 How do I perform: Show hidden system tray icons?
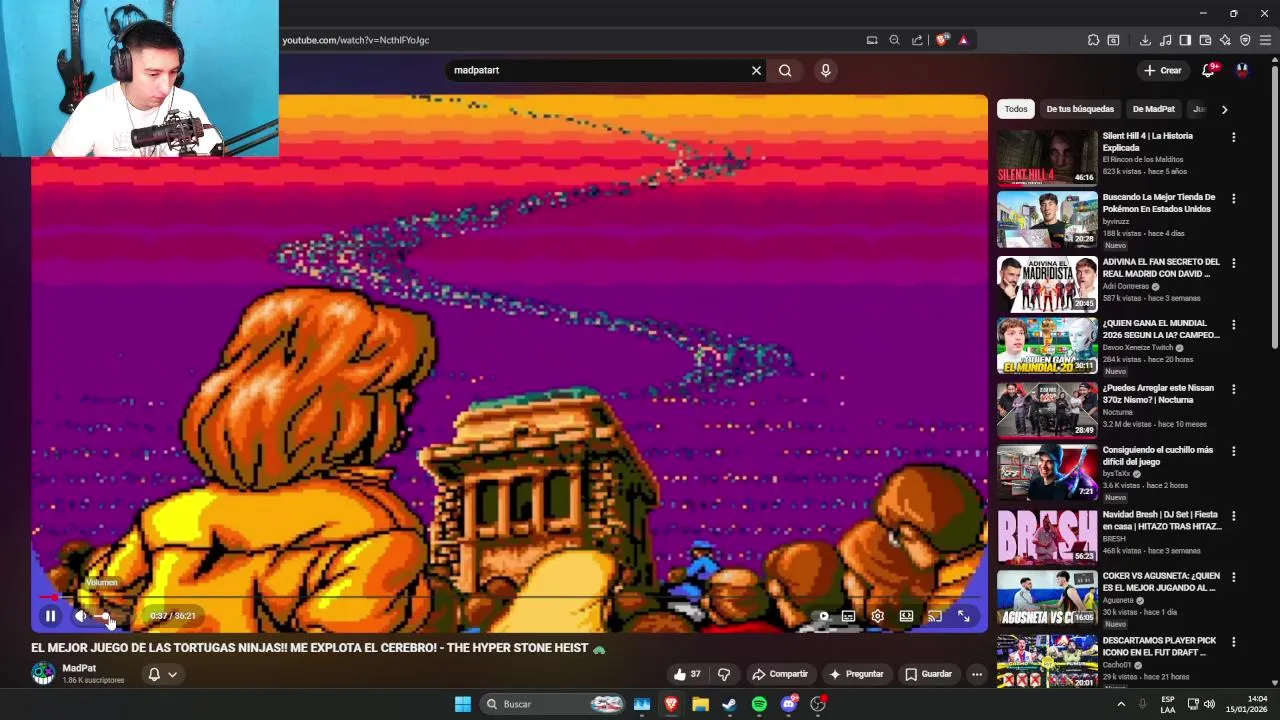pyautogui.click(x=1120, y=704)
